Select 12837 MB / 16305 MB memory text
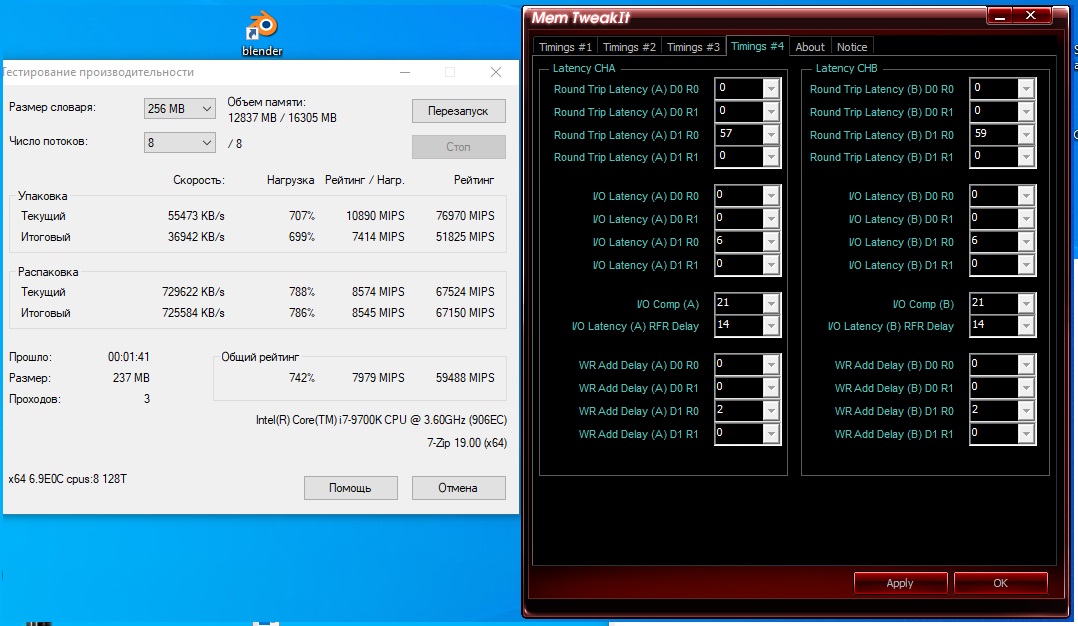This screenshot has width=1078, height=626. pos(283,118)
